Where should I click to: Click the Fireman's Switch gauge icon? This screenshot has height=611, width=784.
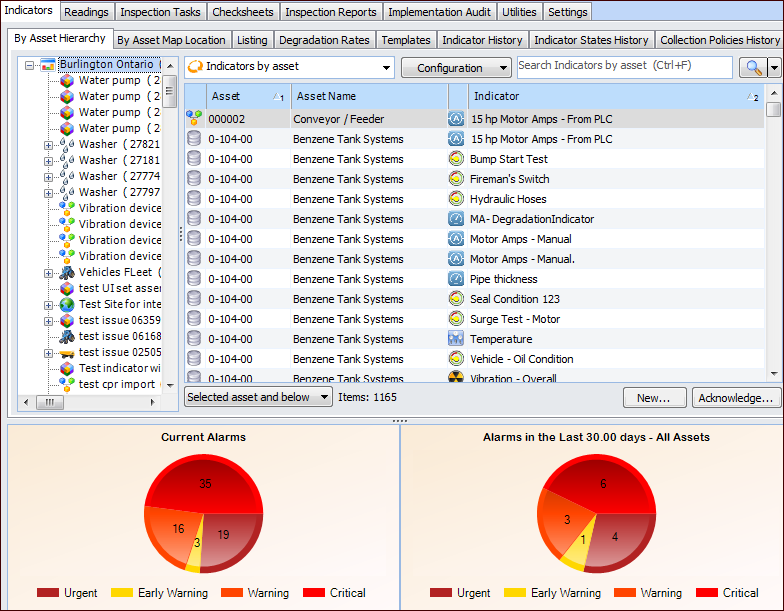click(455, 179)
